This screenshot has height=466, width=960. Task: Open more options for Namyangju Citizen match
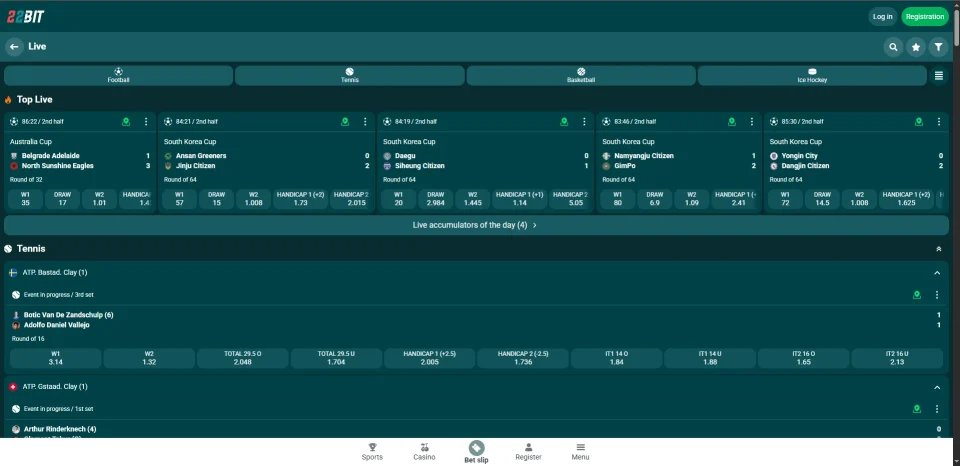tap(752, 122)
